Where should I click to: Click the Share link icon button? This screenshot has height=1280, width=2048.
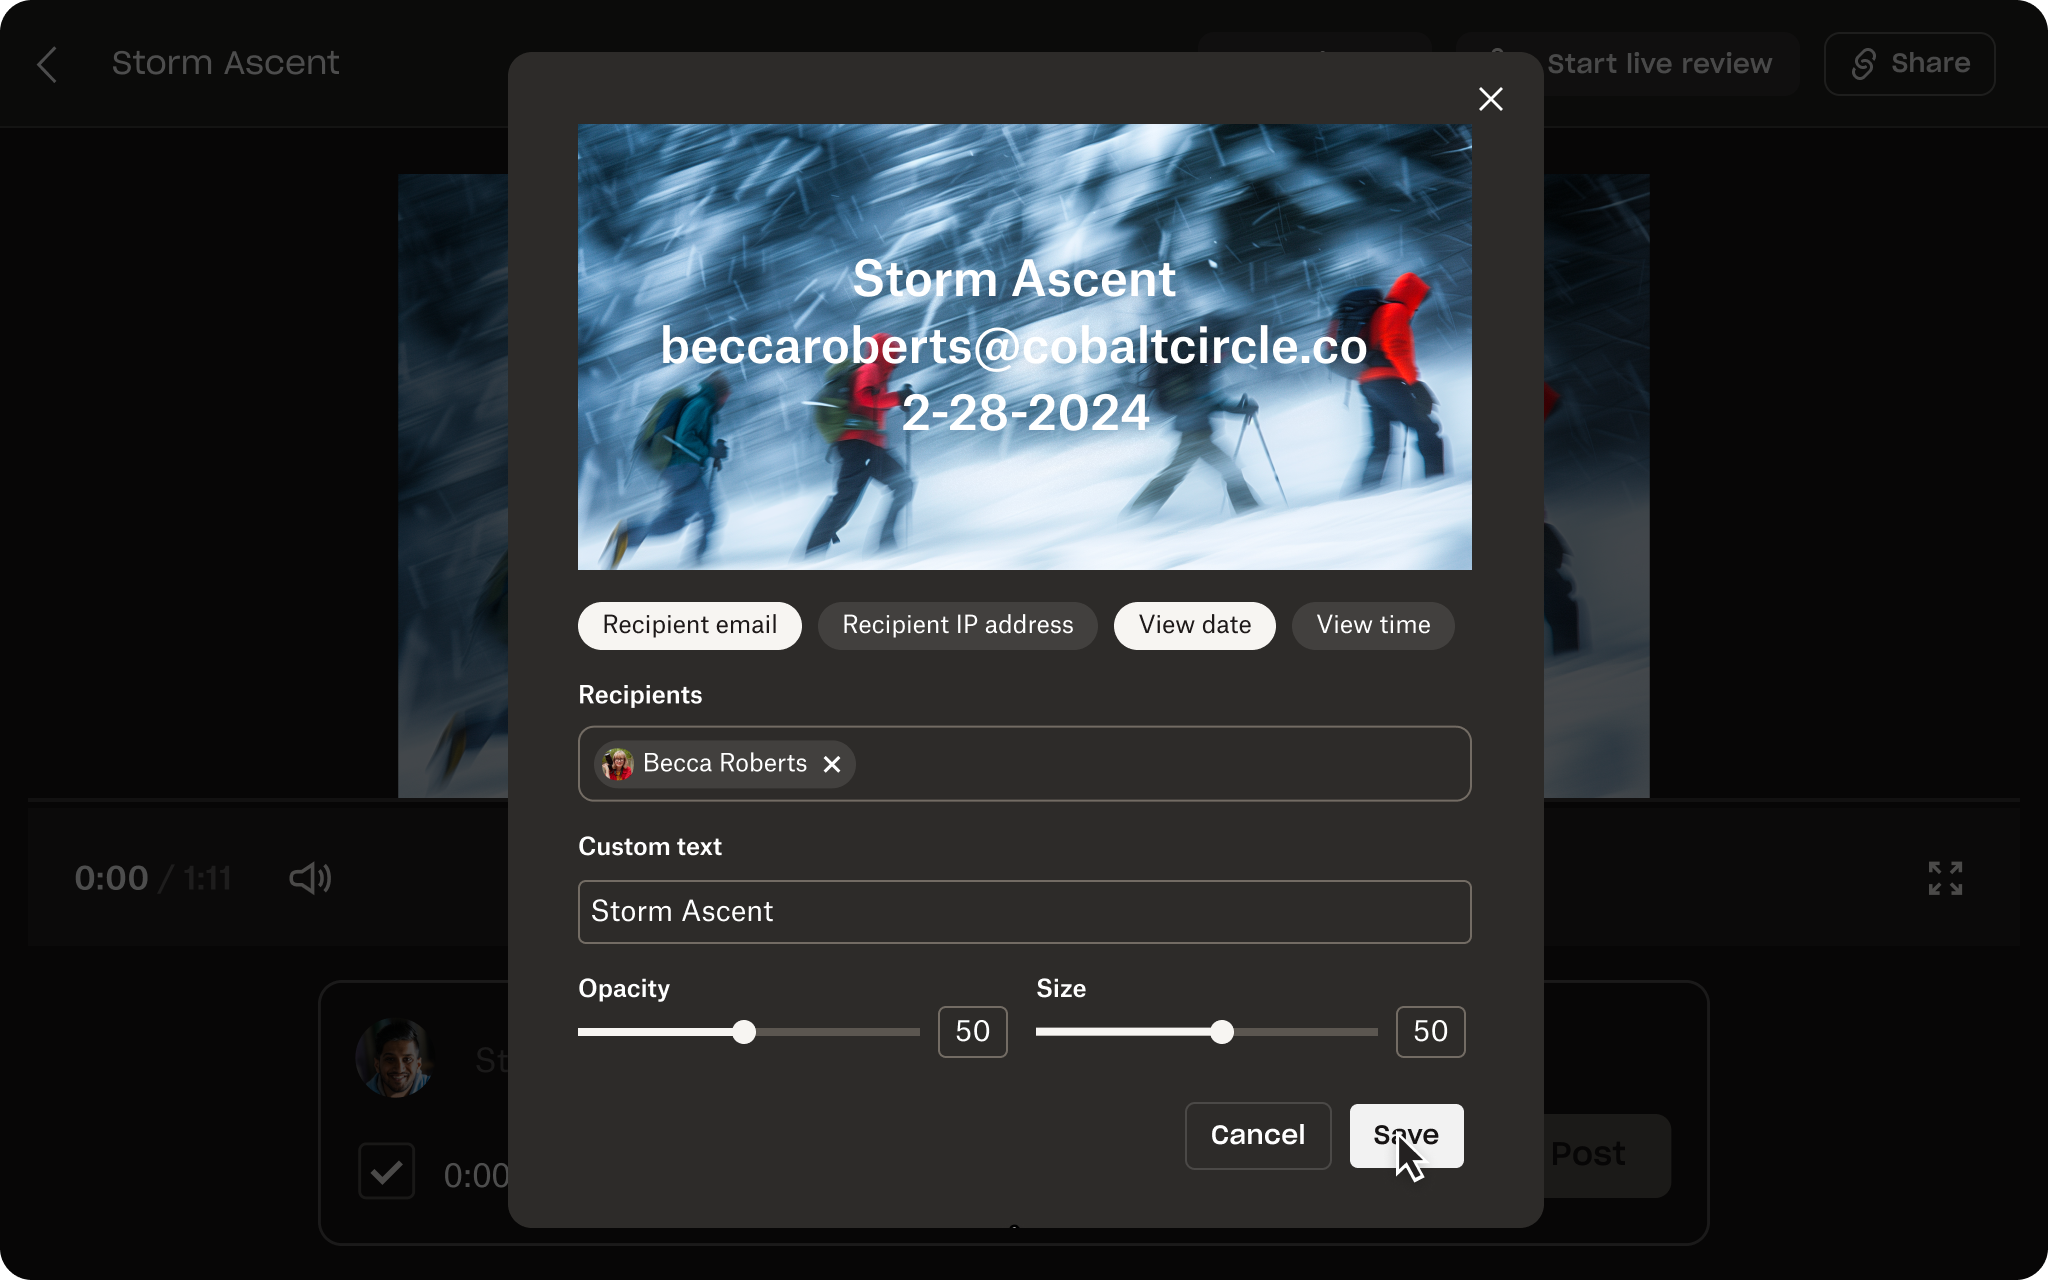[1909, 64]
